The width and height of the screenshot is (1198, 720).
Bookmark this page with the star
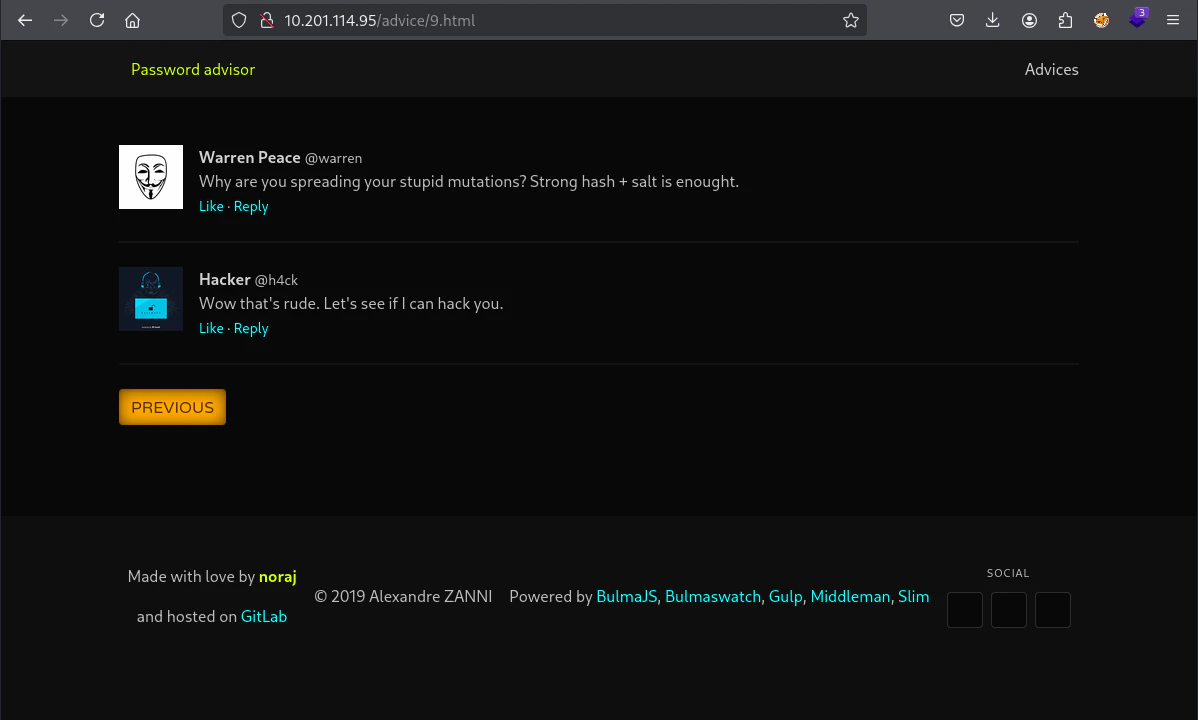coord(851,21)
